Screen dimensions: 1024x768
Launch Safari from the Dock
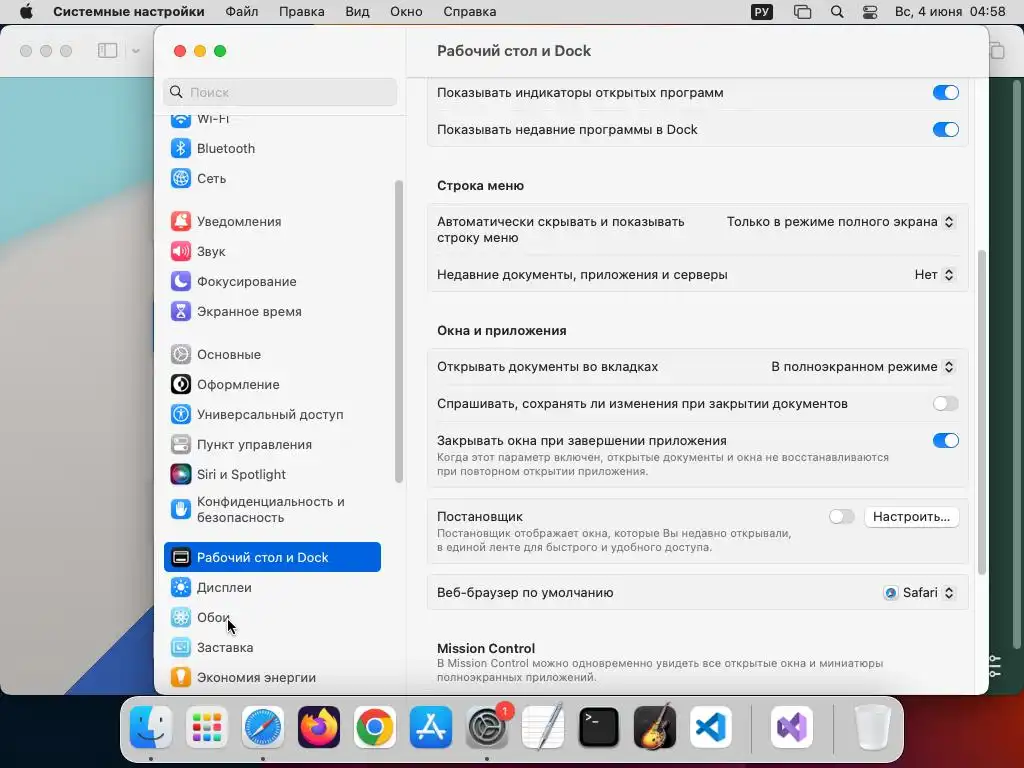[263, 727]
